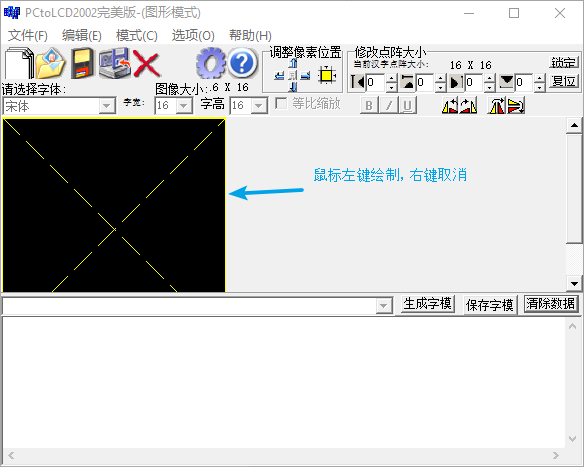Image resolution: width=584 pixels, height=467 pixels.
Task: Open help with question mark icon
Action: coord(242,63)
